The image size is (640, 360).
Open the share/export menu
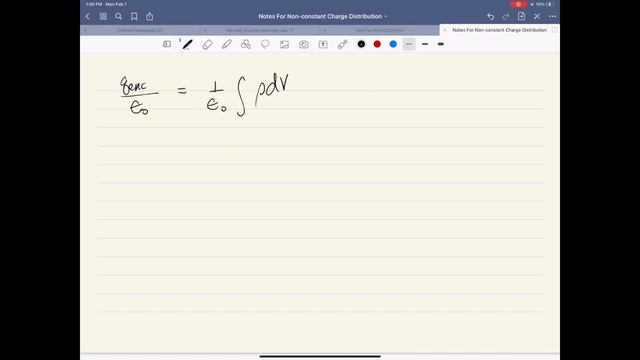point(150,16)
